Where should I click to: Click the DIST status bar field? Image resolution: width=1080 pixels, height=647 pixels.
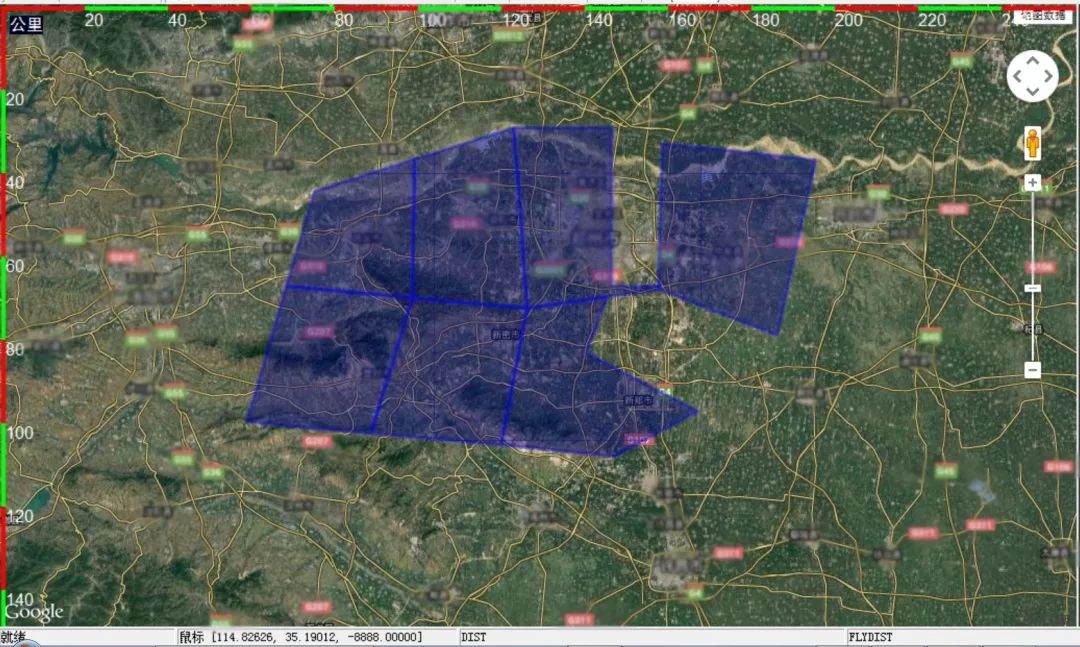pos(650,637)
